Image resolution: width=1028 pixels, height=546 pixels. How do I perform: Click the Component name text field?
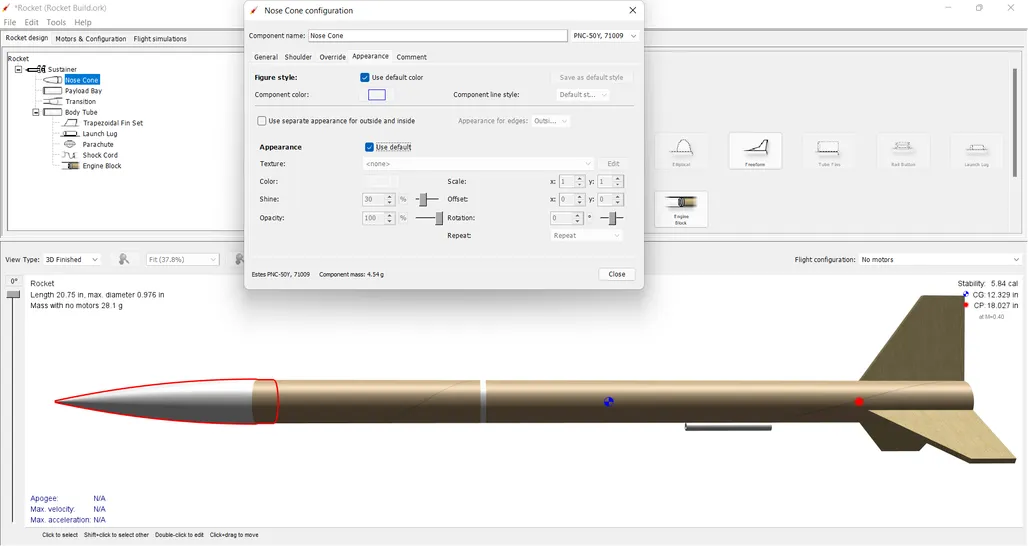click(437, 36)
